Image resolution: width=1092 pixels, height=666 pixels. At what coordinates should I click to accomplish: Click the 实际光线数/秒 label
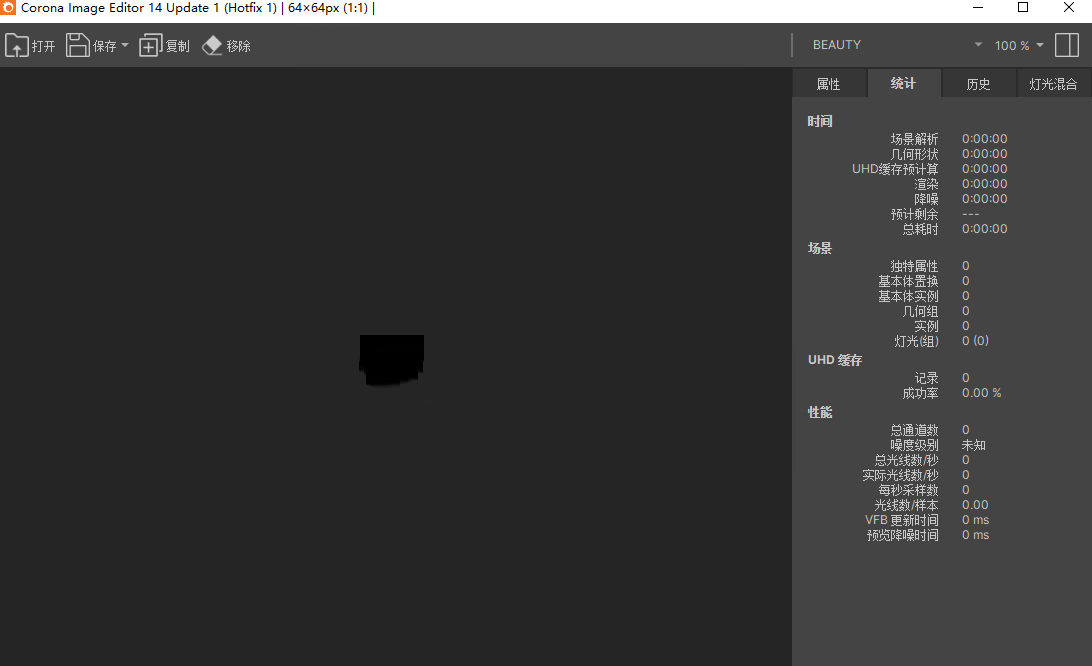(900, 475)
